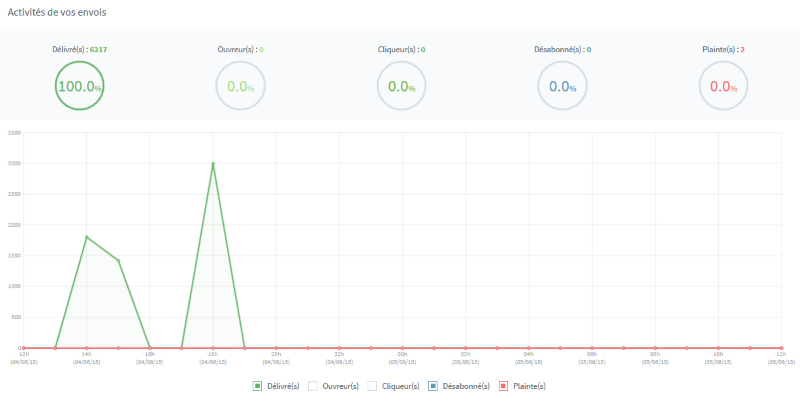
Task: Select the 1400 data point at 15h
Action: pyautogui.click(x=118, y=261)
